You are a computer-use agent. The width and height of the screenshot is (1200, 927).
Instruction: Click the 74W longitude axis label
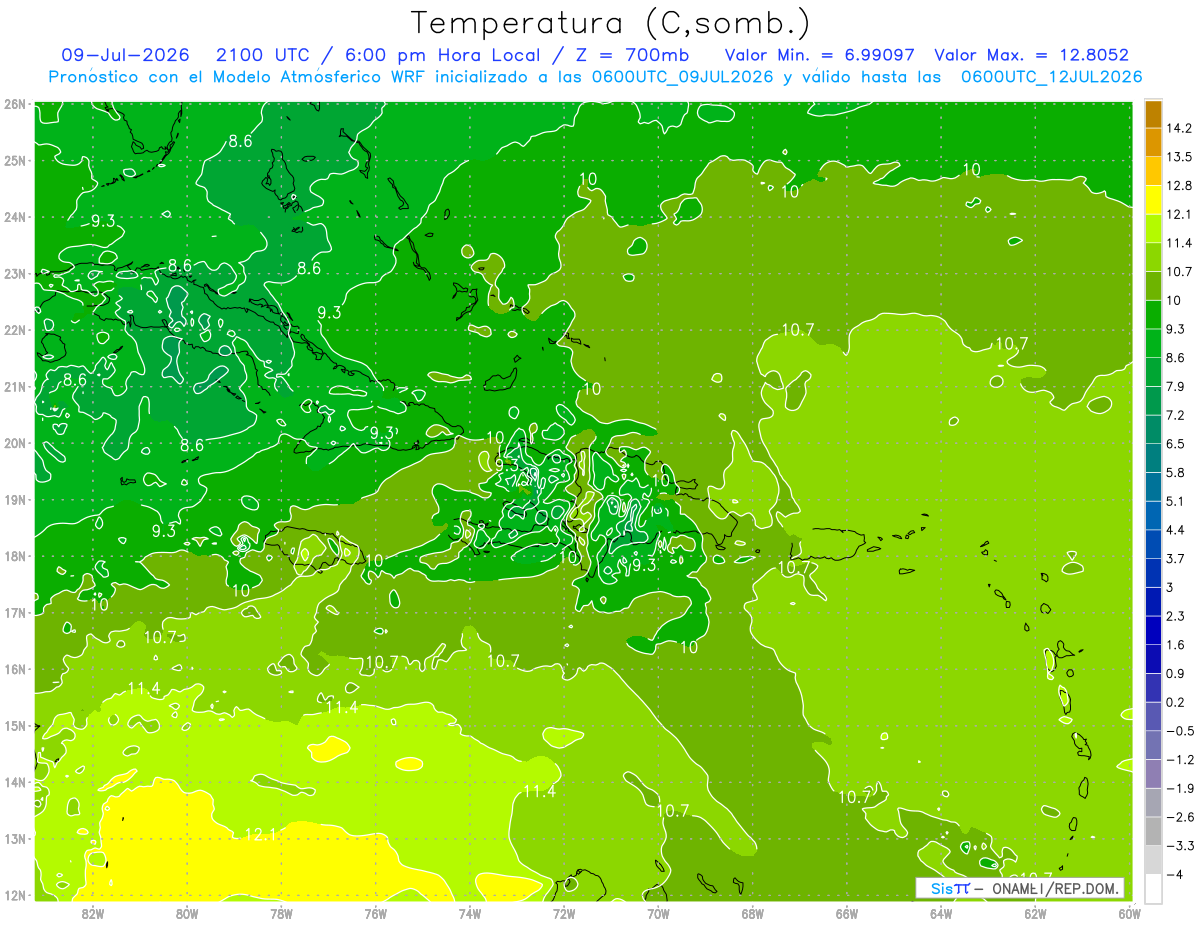[x=470, y=912]
